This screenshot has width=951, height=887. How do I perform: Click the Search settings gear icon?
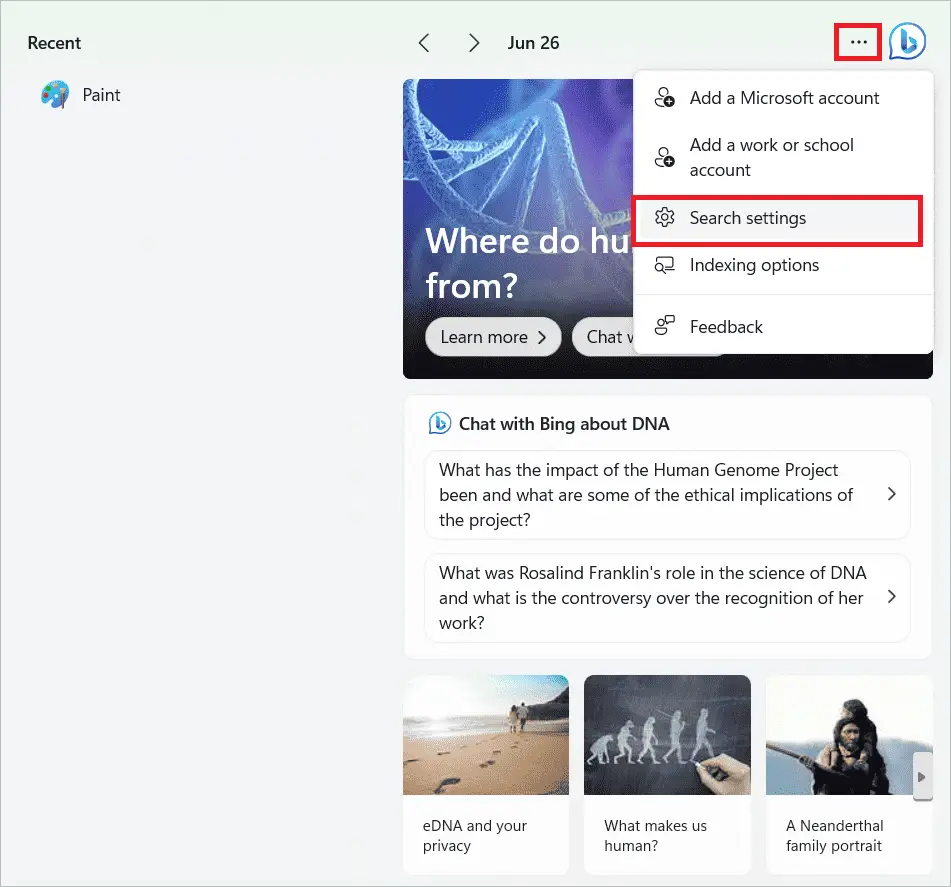click(664, 218)
